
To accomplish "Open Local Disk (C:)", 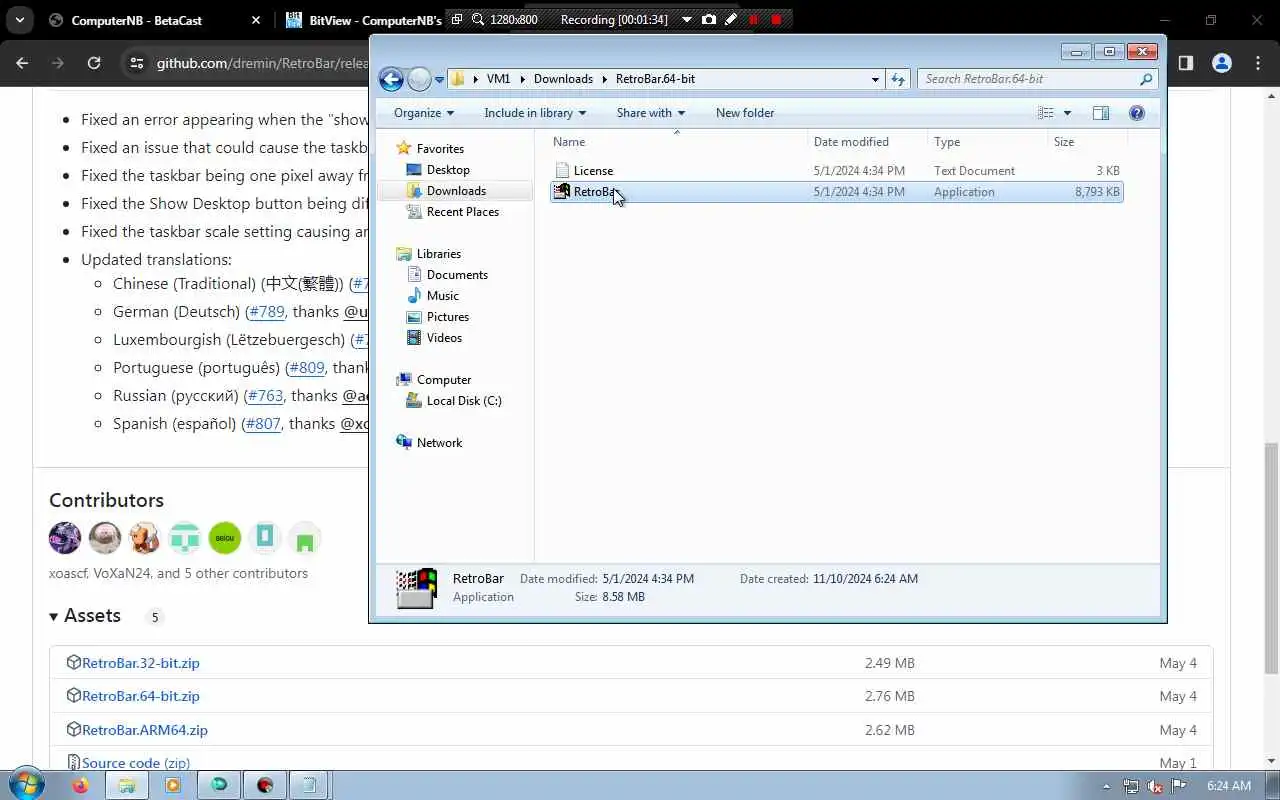I will (463, 401).
